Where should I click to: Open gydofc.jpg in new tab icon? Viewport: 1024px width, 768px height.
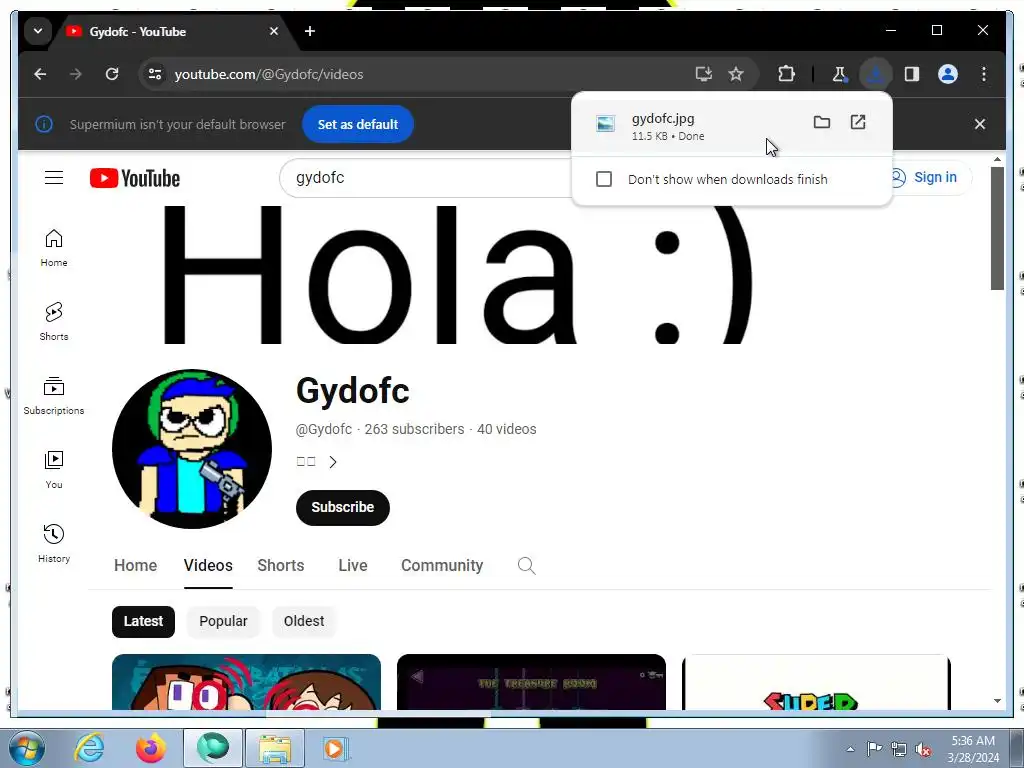[858, 122]
